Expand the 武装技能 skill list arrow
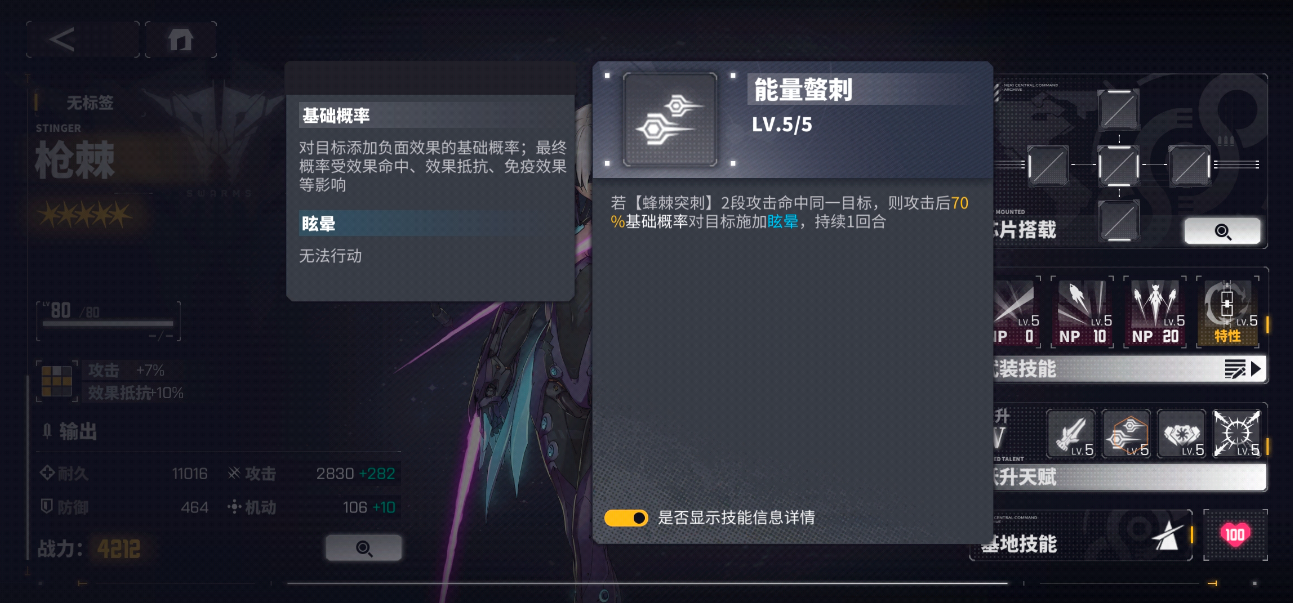This screenshot has height=603, width=1293. [1245, 369]
